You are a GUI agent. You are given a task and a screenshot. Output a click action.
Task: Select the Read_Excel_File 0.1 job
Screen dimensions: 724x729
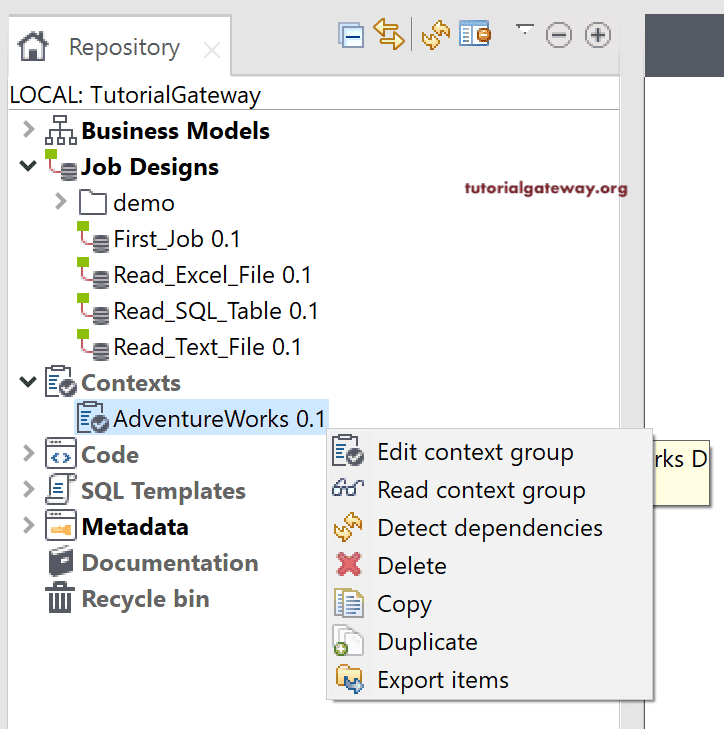212,275
